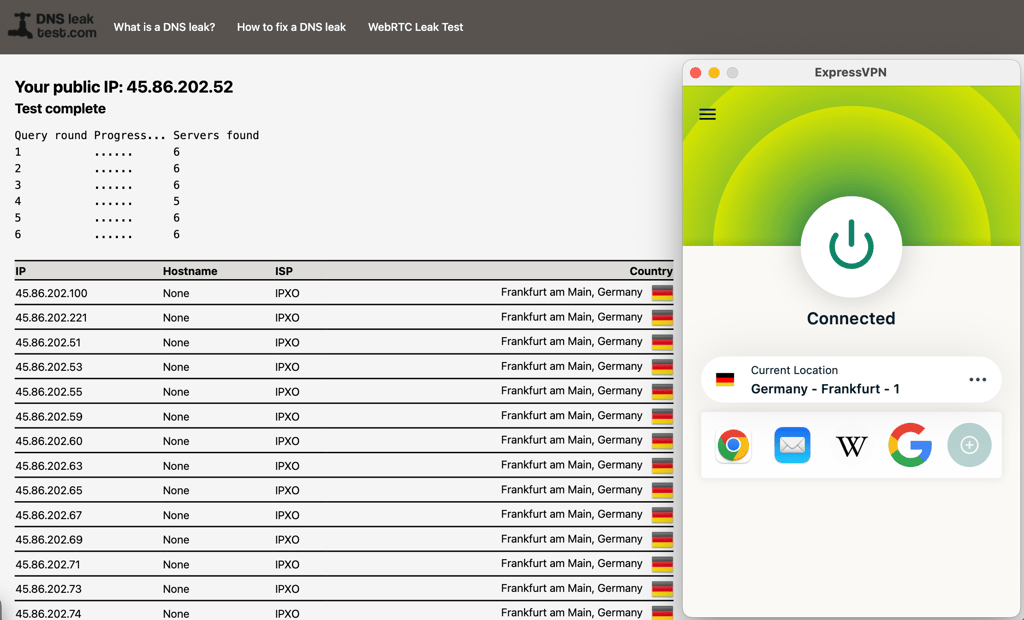
Task: Open the location options three-dot menu
Action: pos(977,380)
